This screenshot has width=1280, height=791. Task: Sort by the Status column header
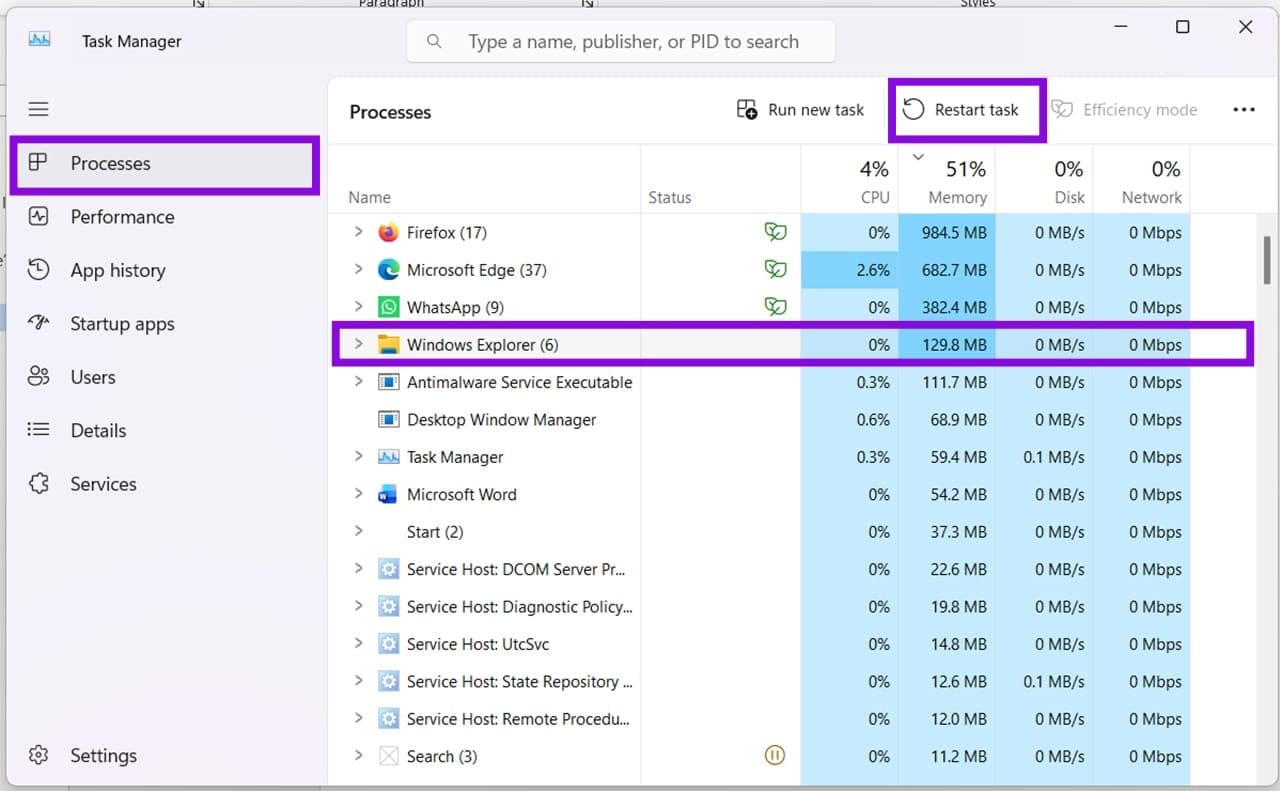click(720, 179)
